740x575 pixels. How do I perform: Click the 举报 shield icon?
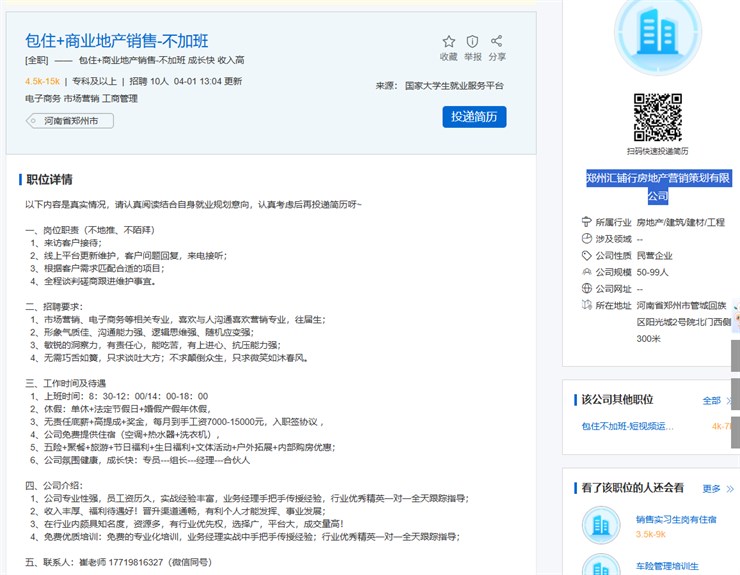[472, 42]
